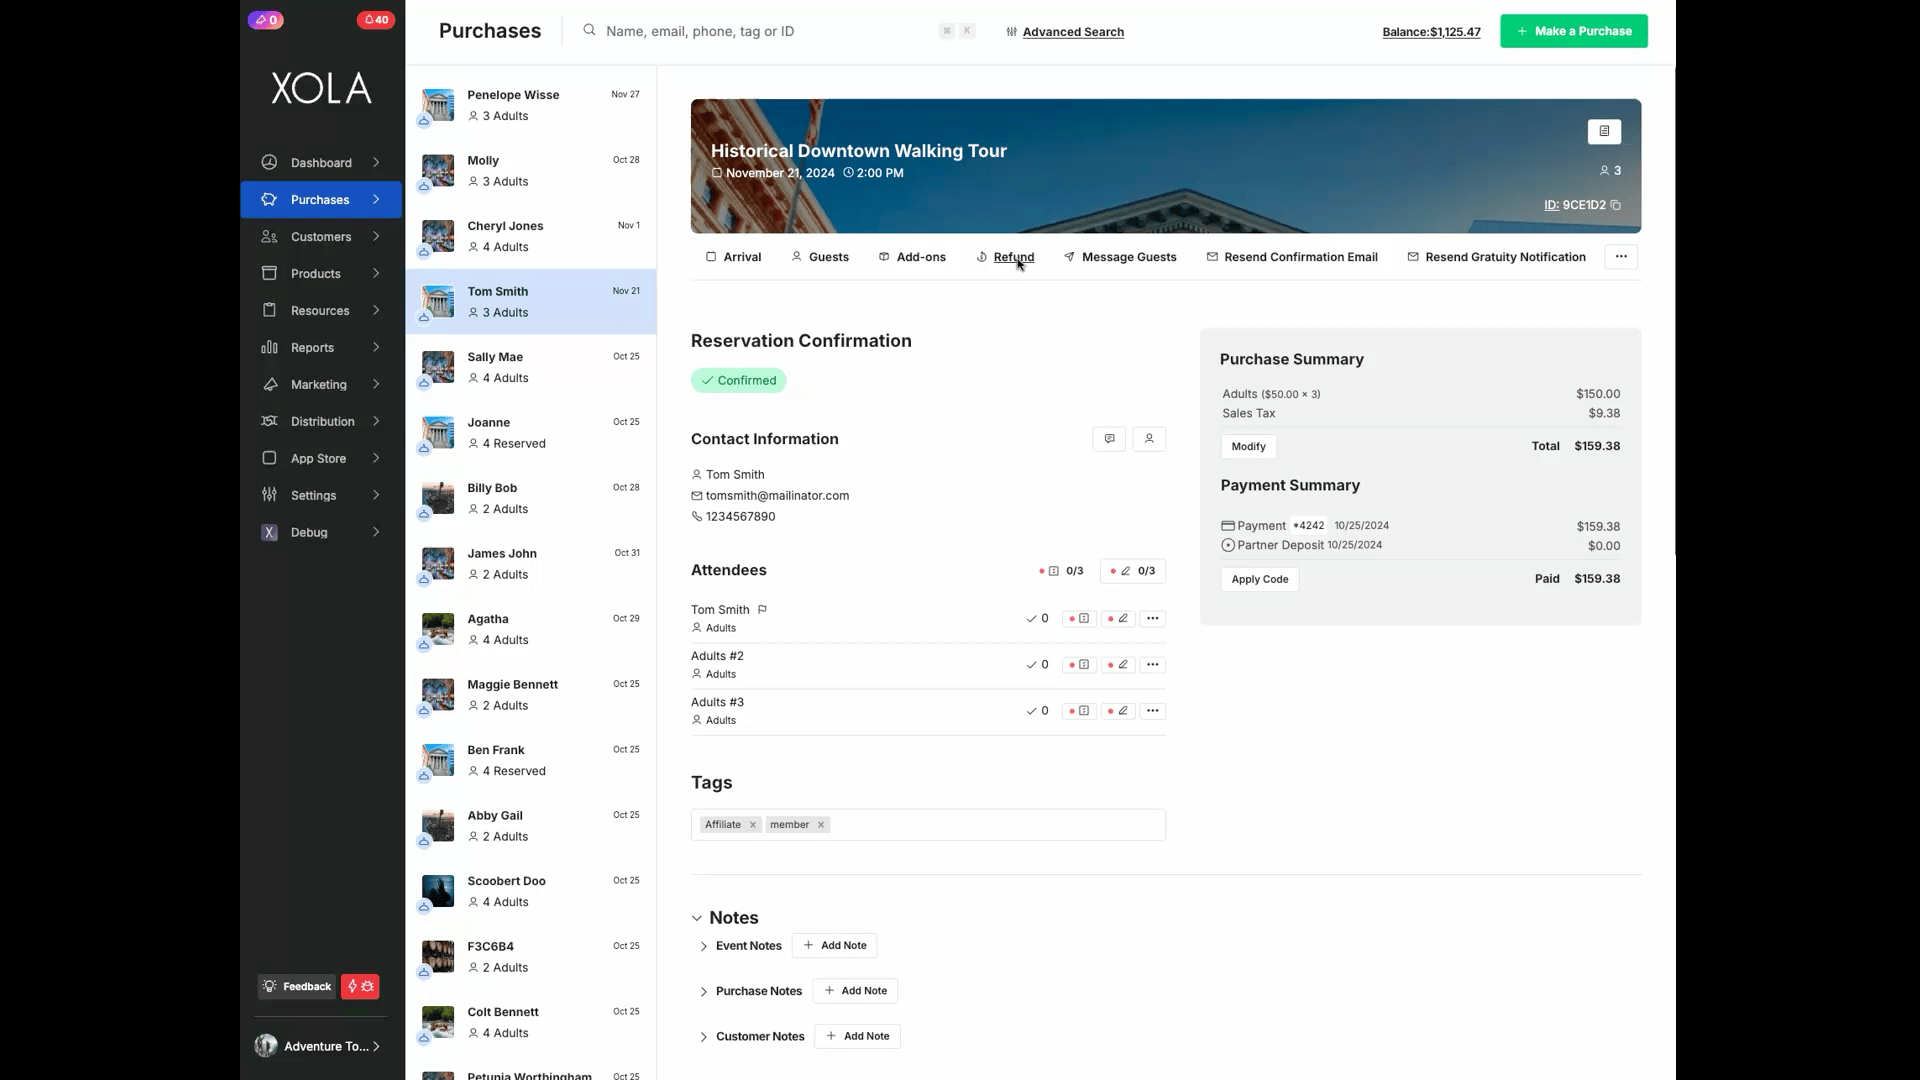
Task: Click the red notifications bell badge showing 40
Action: click(x=376, y=20)
